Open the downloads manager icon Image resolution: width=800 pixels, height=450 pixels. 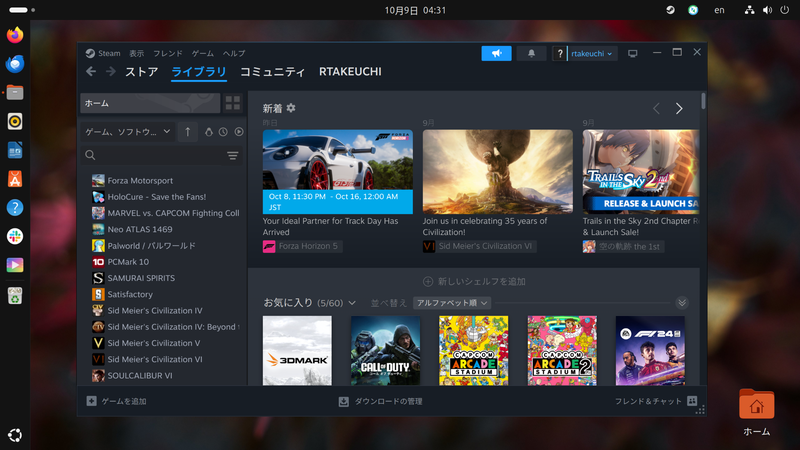coord(343,402)
